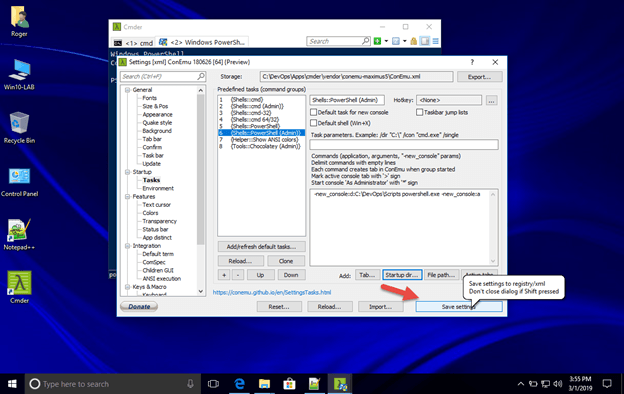Viewport: 624px width, 394px height.
Task: Click the Task parameters input field
Action: click(x=404, y=144)
